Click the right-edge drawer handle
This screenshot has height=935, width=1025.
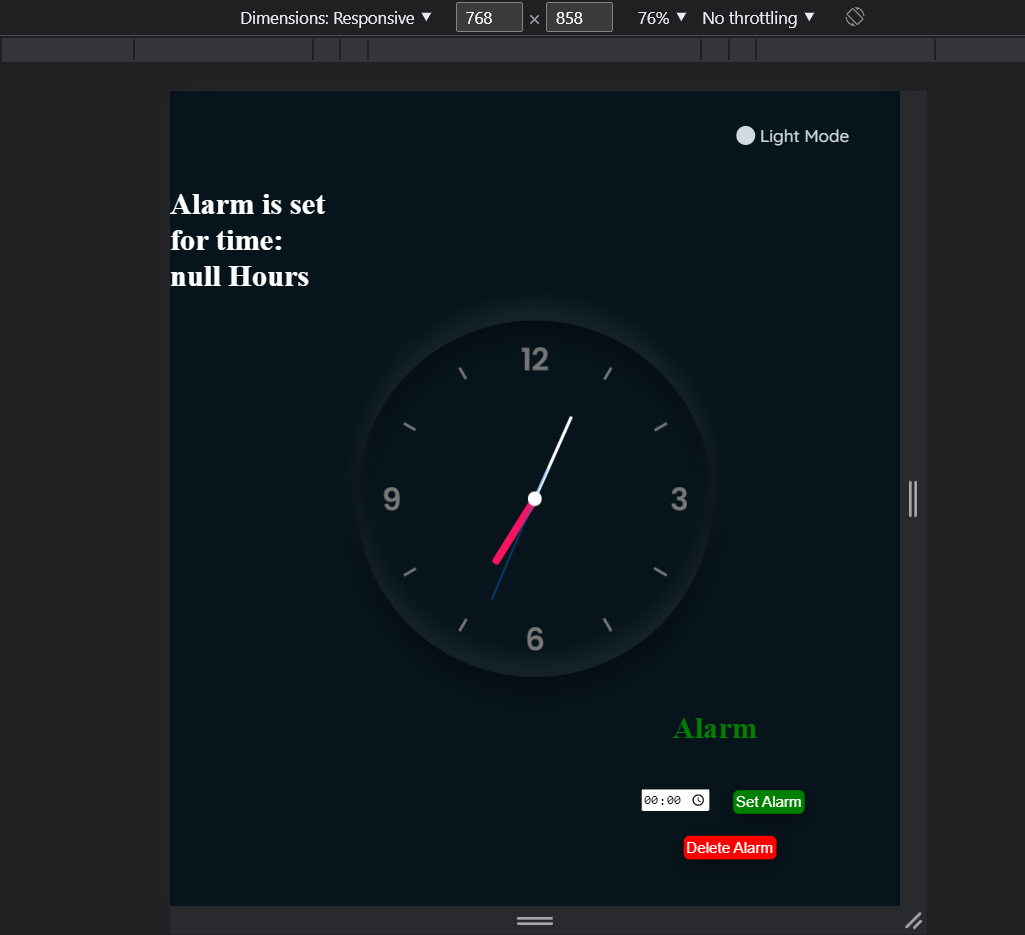click(913, 500)
